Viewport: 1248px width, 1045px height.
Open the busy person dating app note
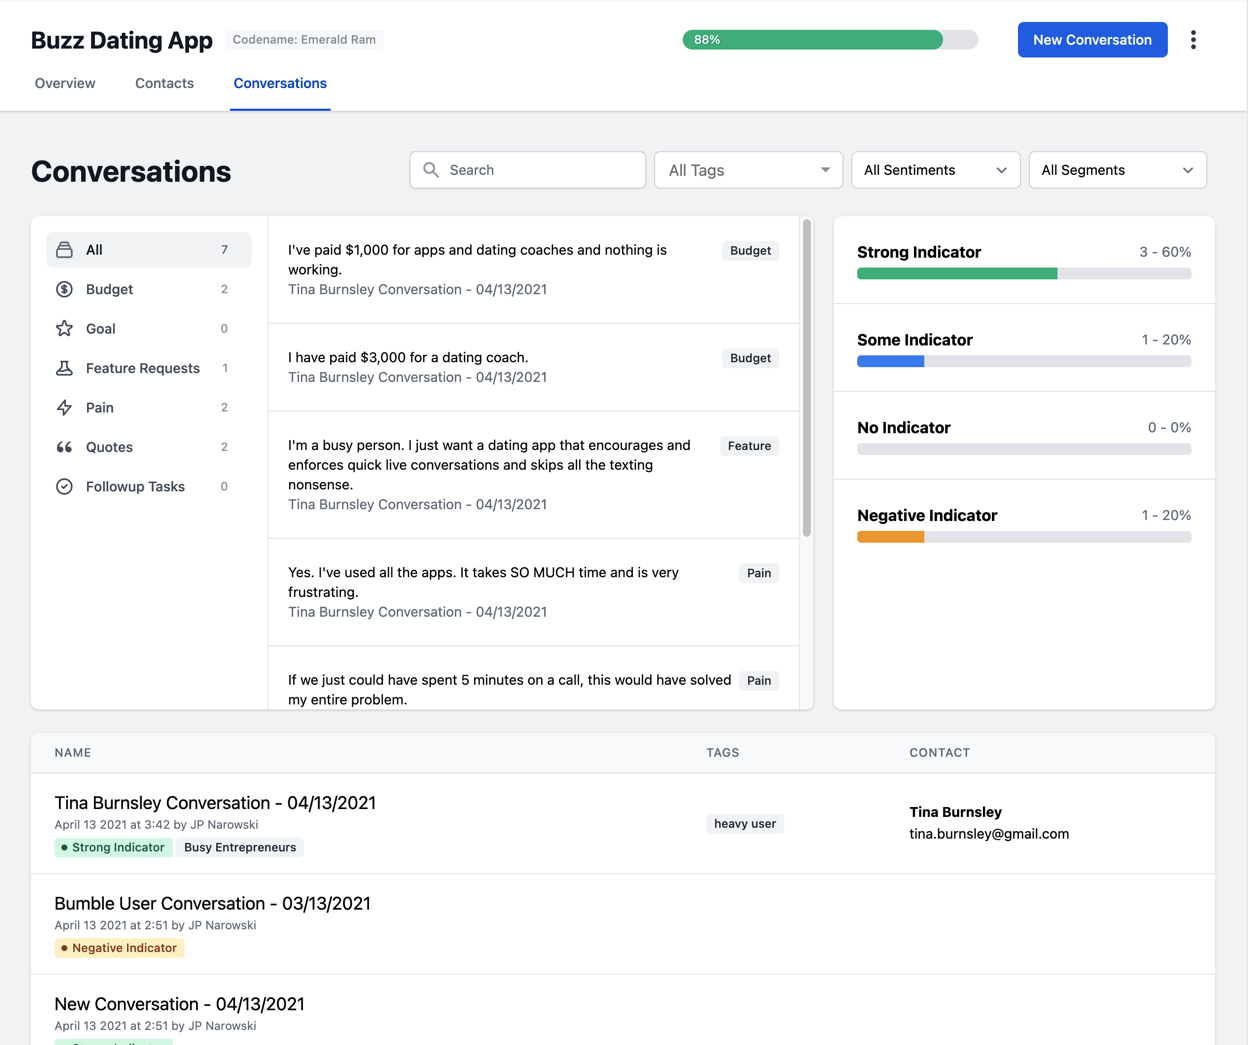click(x=534, y=475)
